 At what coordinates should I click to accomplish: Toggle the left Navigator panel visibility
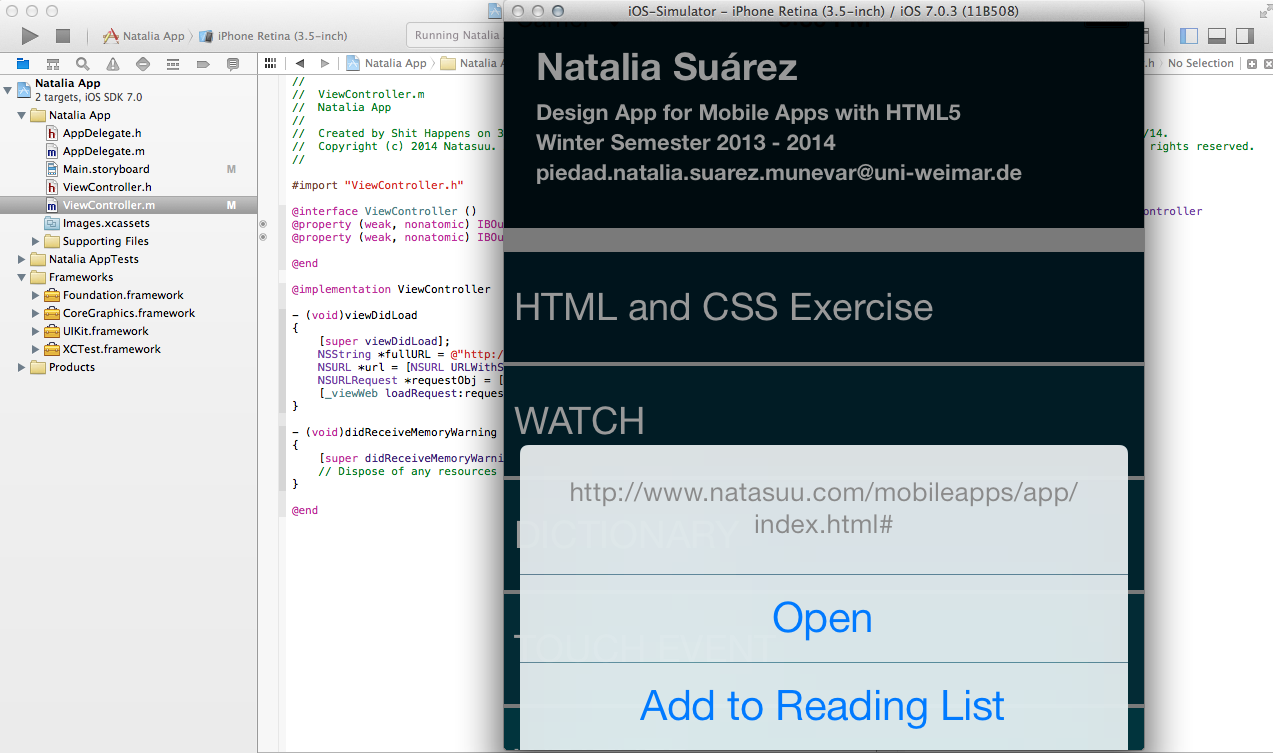[x=1189, y=36]
